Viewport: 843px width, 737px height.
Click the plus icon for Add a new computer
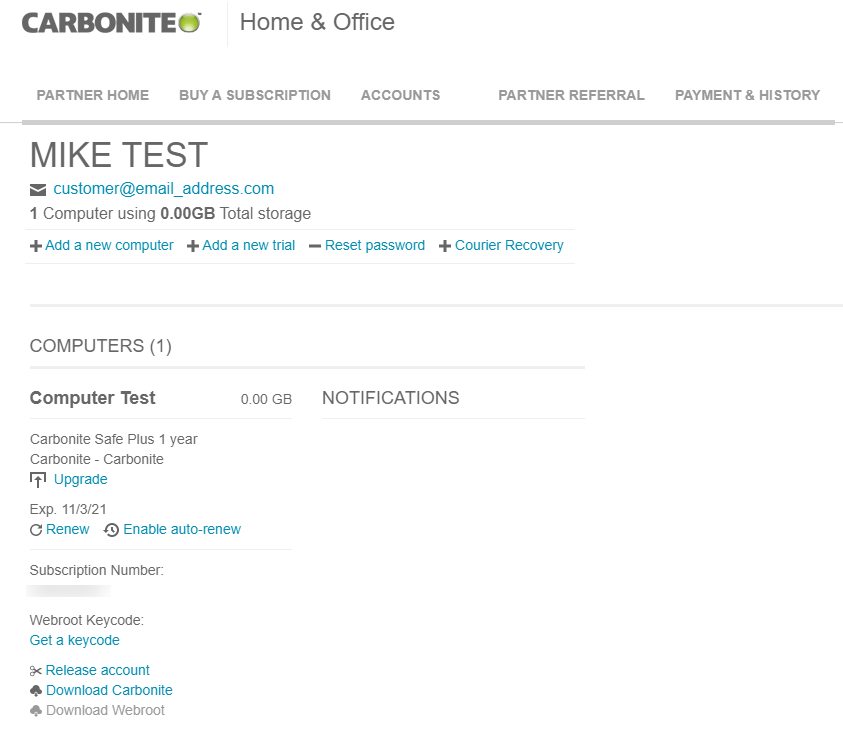point(34,245)
